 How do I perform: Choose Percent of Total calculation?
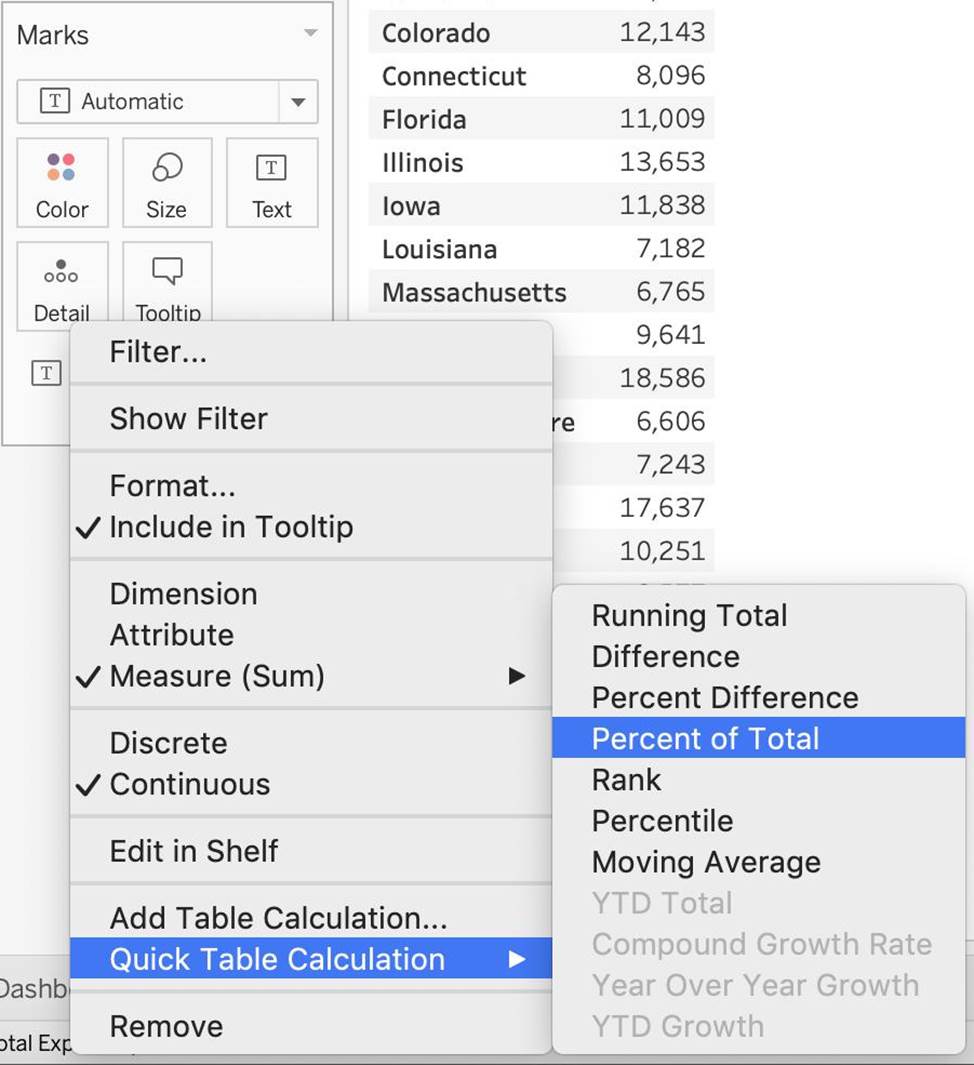point(705,739)
